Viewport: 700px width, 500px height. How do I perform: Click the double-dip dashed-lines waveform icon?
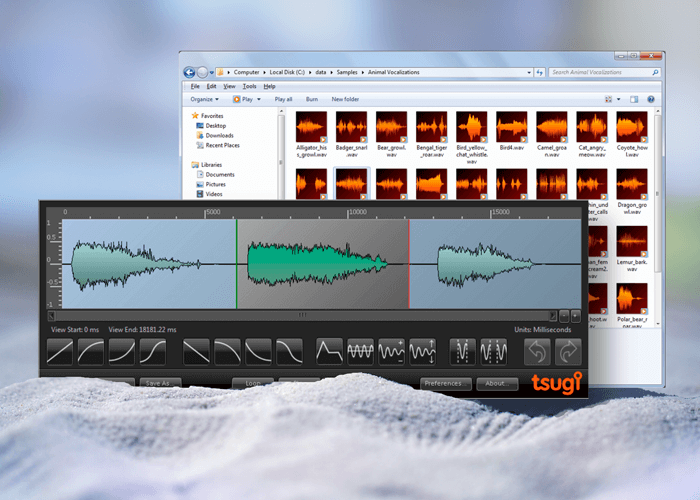coord(493,352)
